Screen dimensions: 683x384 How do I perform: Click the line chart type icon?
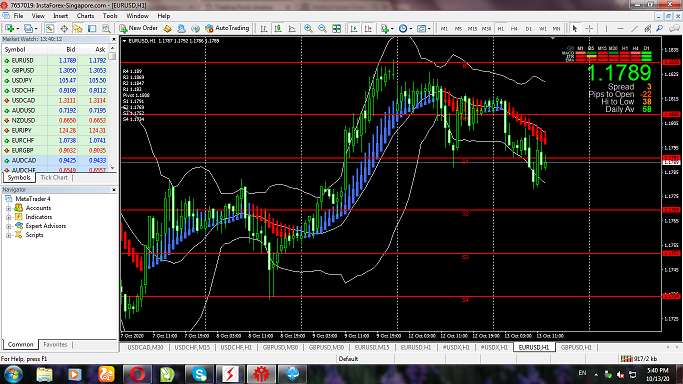[292, 28]
